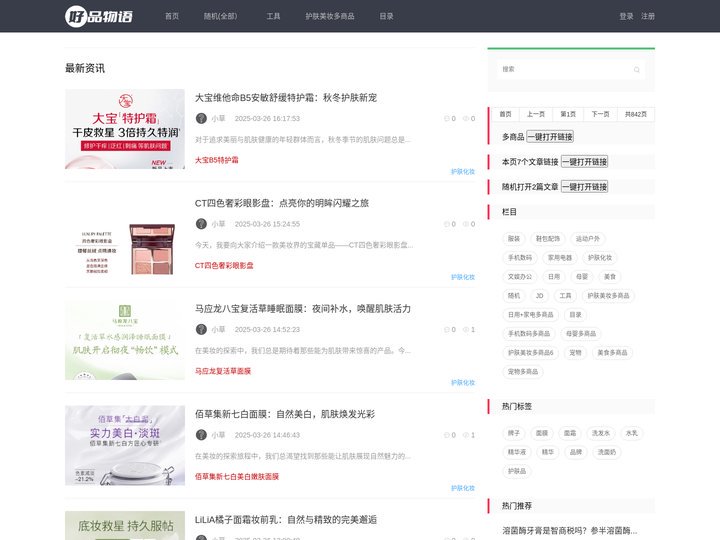Click 一键打开链接 next to 本页7个文章链接

(585, 162)
